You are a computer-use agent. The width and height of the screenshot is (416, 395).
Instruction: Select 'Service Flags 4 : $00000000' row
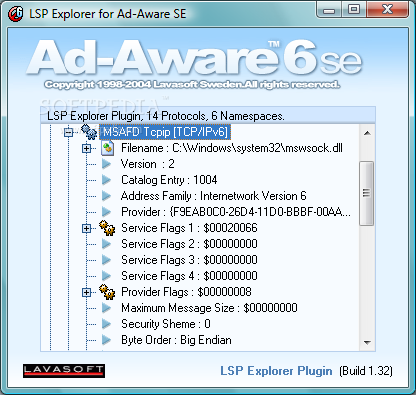[x=189, y=276]
